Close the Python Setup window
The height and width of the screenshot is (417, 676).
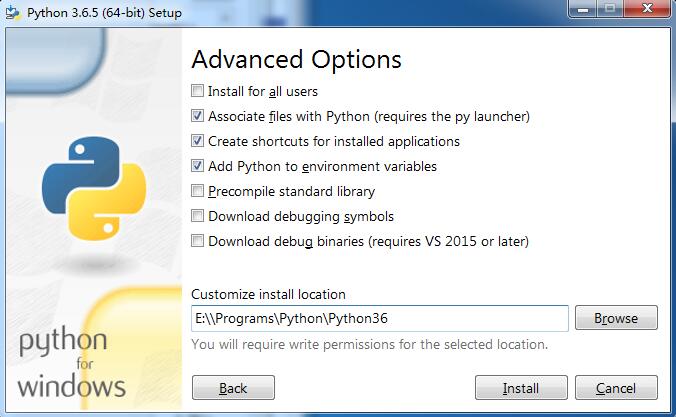(647, 9)
